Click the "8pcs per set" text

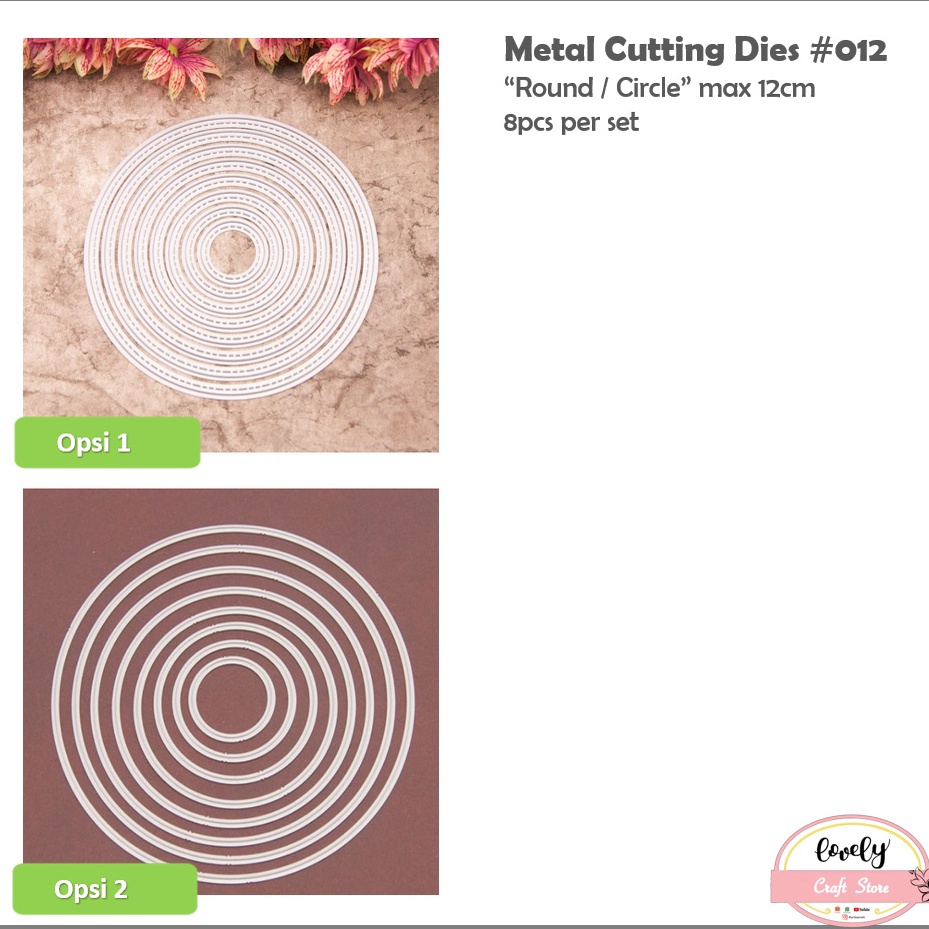pos(571,123)
